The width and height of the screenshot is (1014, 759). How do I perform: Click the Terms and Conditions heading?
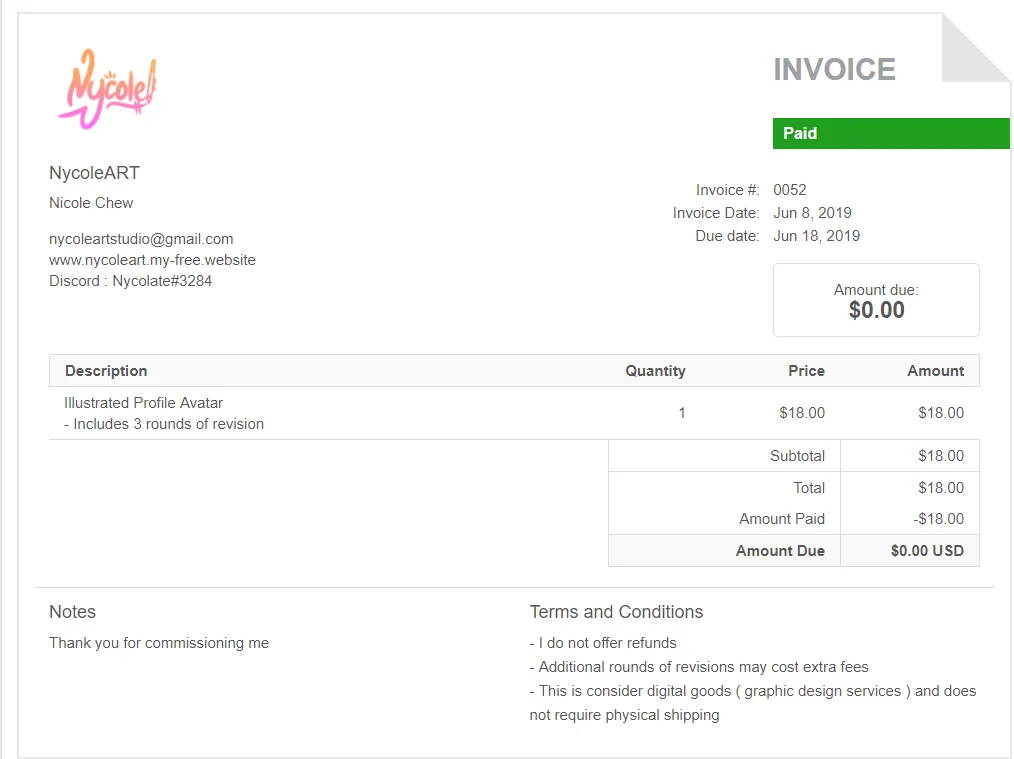pyautogui.click(x=616, y=612)
